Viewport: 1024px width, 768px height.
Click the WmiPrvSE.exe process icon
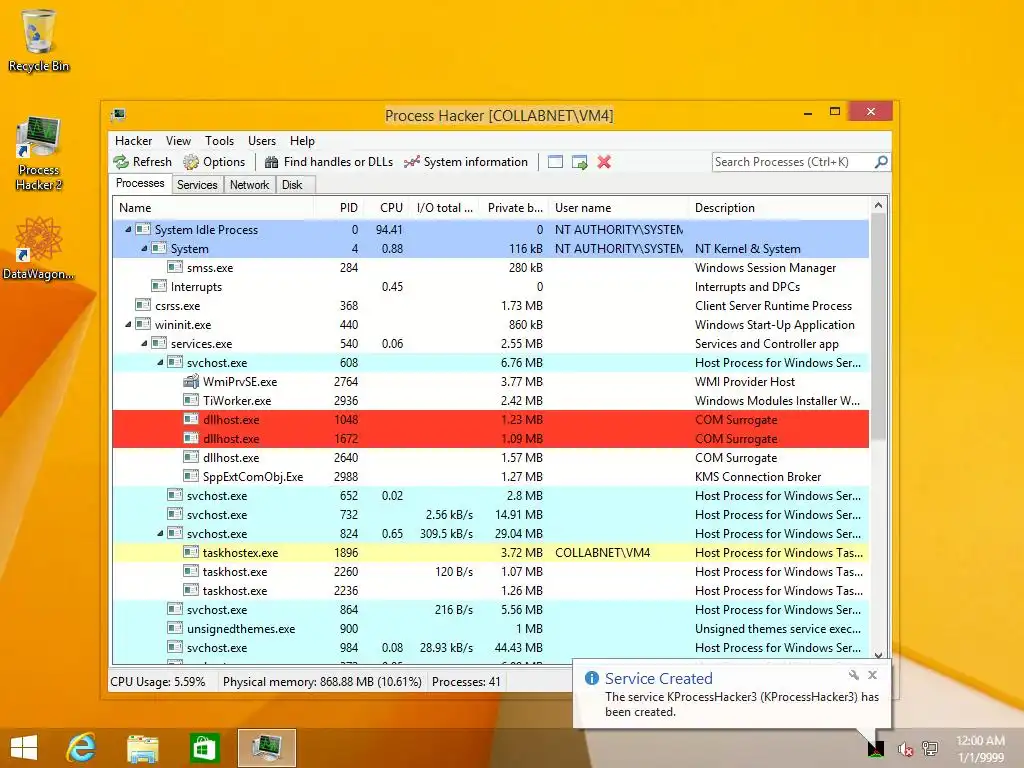click(191, 381)
